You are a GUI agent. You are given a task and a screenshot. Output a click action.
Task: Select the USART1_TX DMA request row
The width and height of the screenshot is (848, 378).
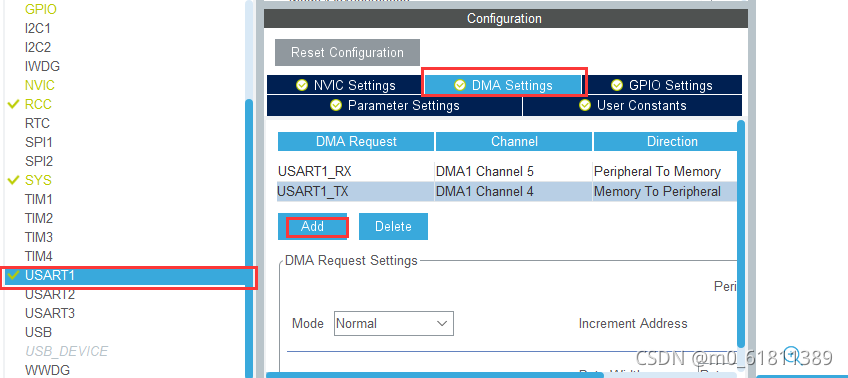(507, 191)
